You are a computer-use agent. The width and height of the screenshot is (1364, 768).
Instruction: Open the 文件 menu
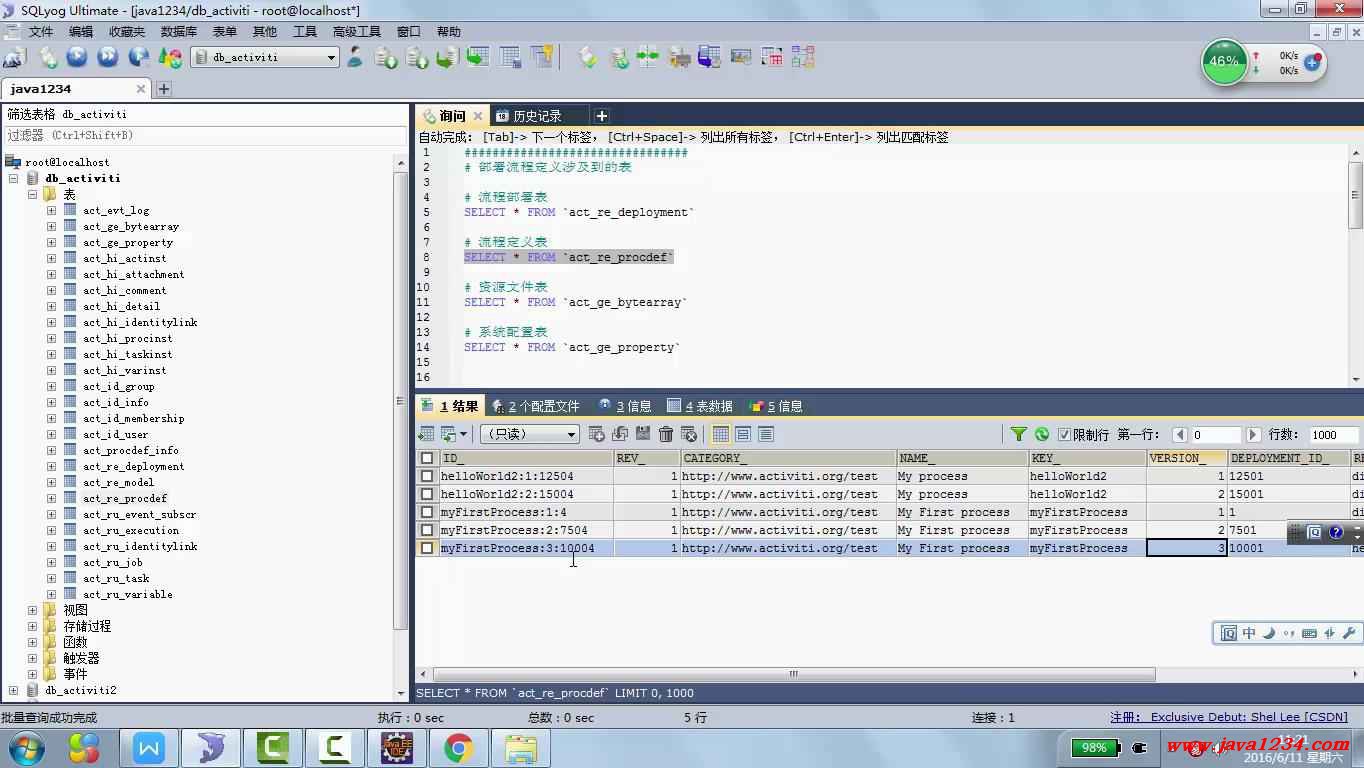tap(41, 32)
